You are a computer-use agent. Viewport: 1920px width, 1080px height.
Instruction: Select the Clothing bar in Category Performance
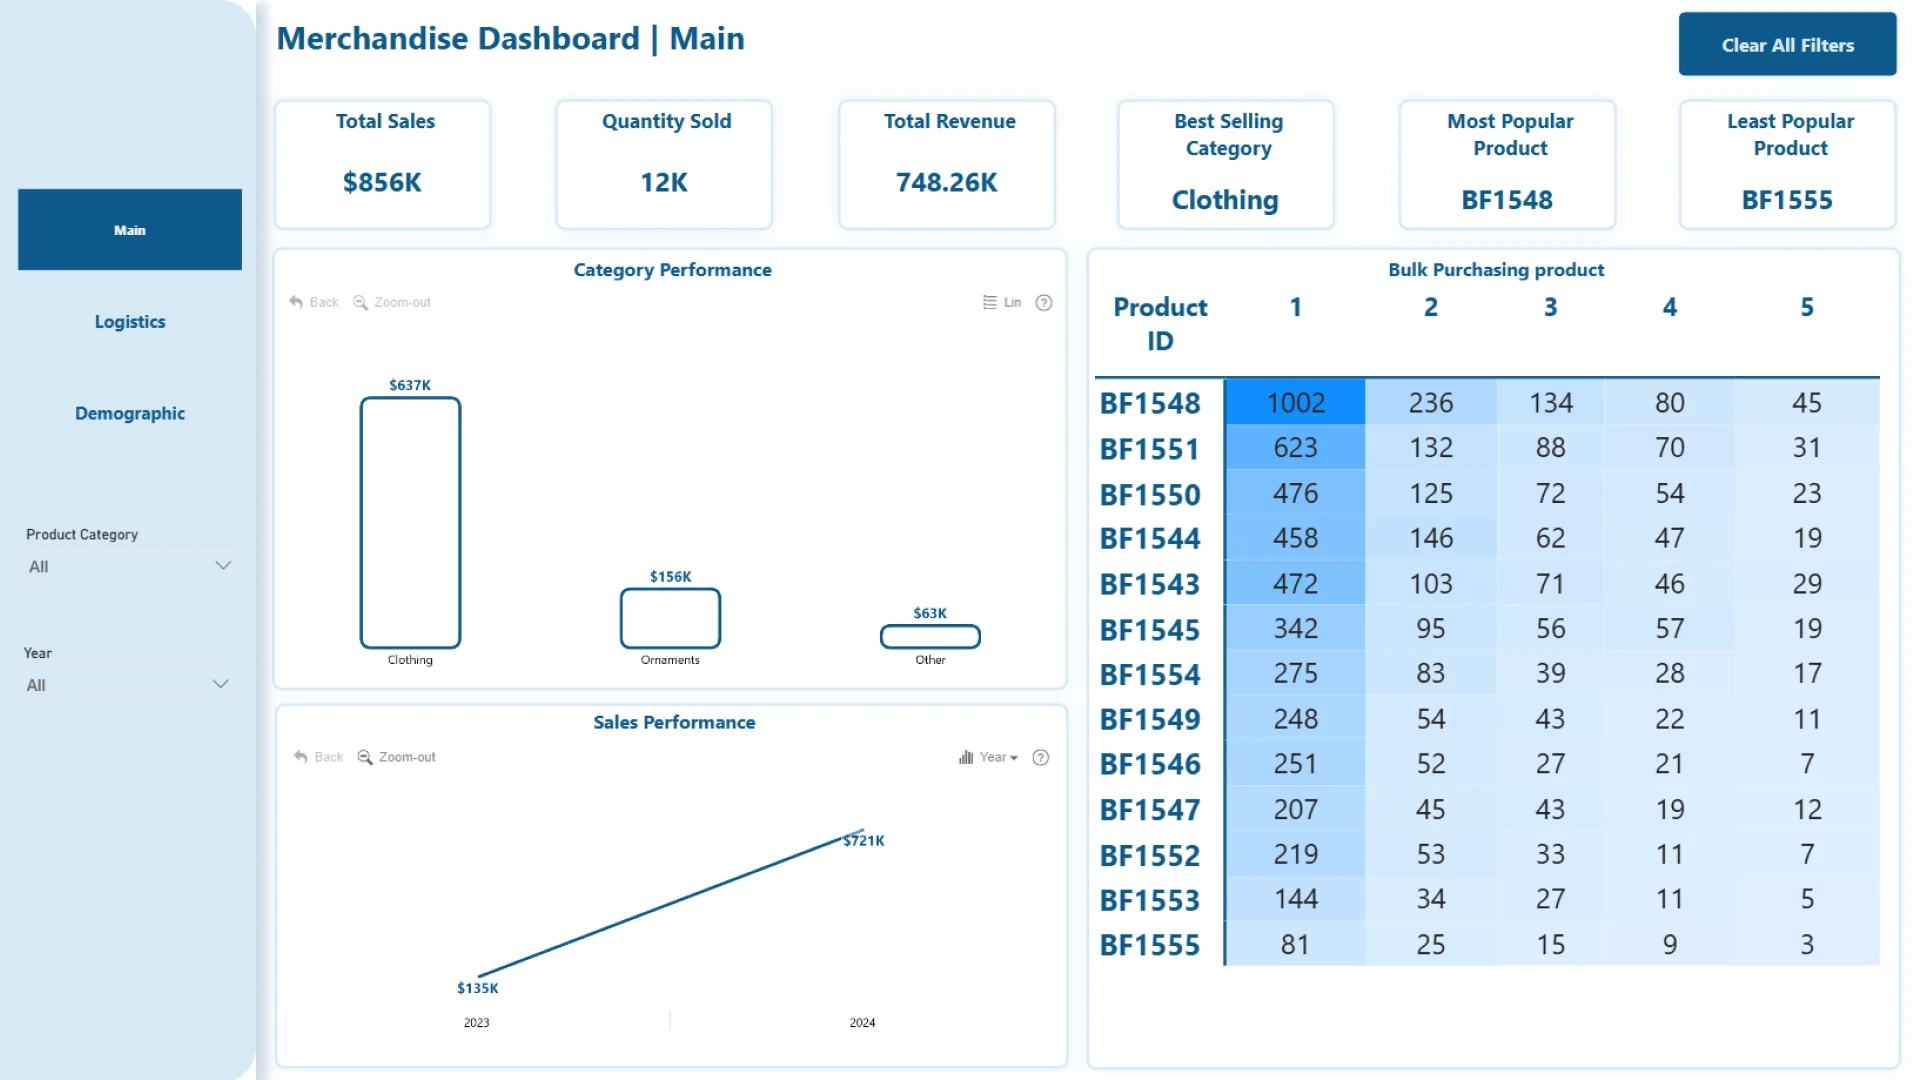pyautogui.click(x=410, y=523)
